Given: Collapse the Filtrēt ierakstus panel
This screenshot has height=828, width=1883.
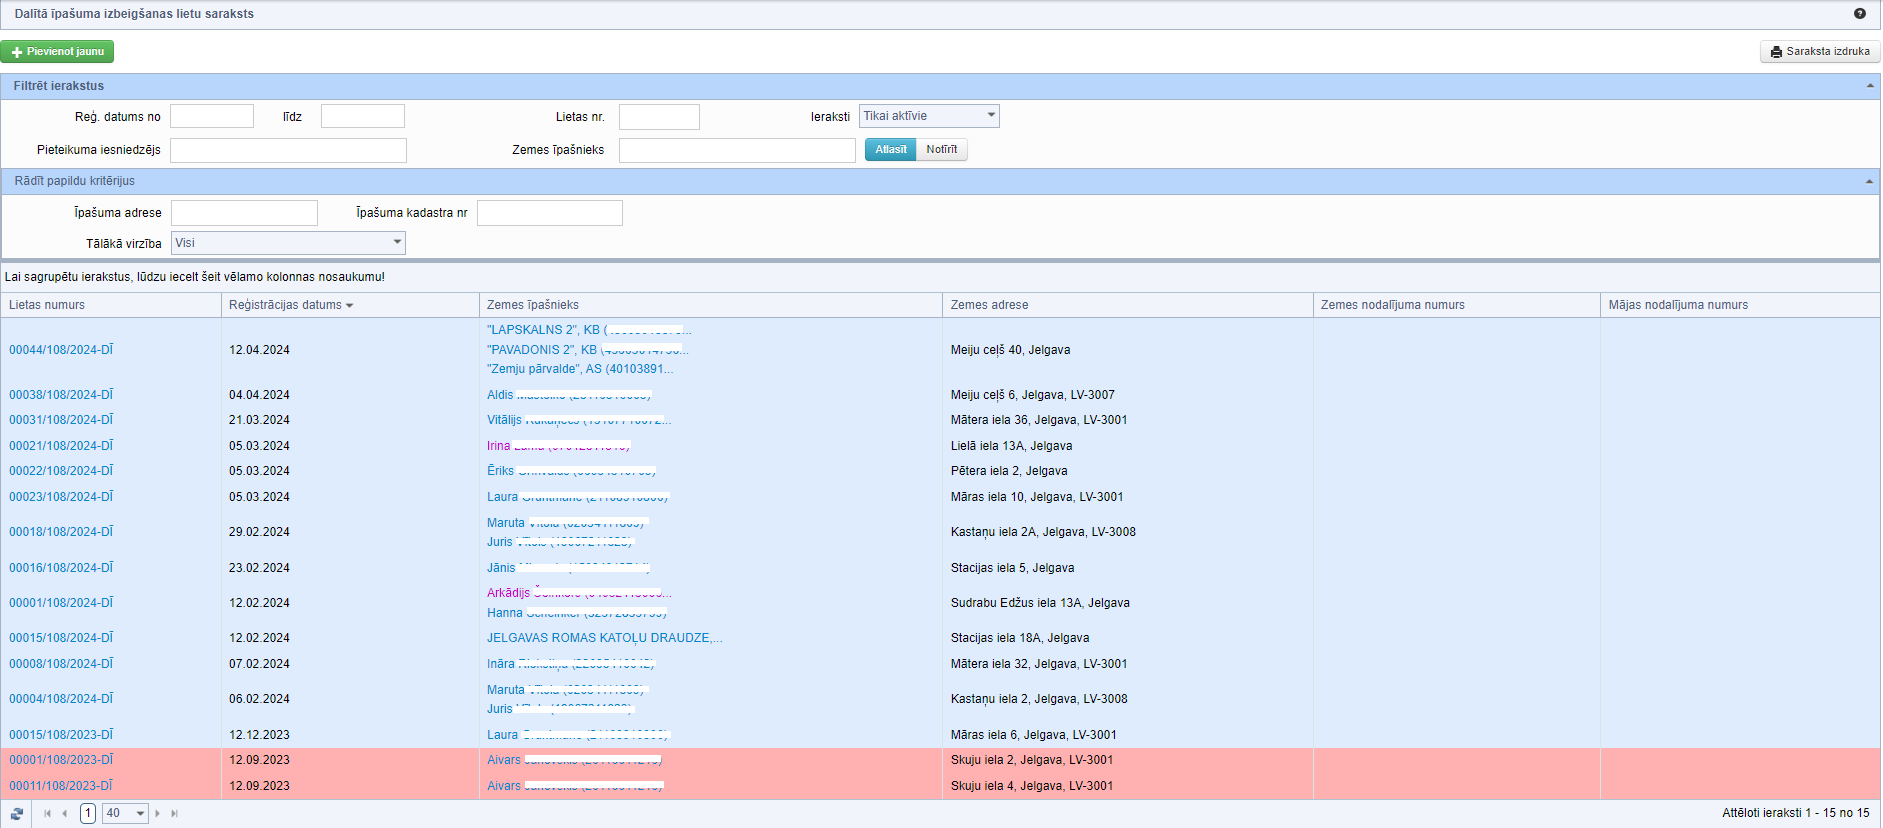Looking at the screenshot, I should coord(1869,86).
